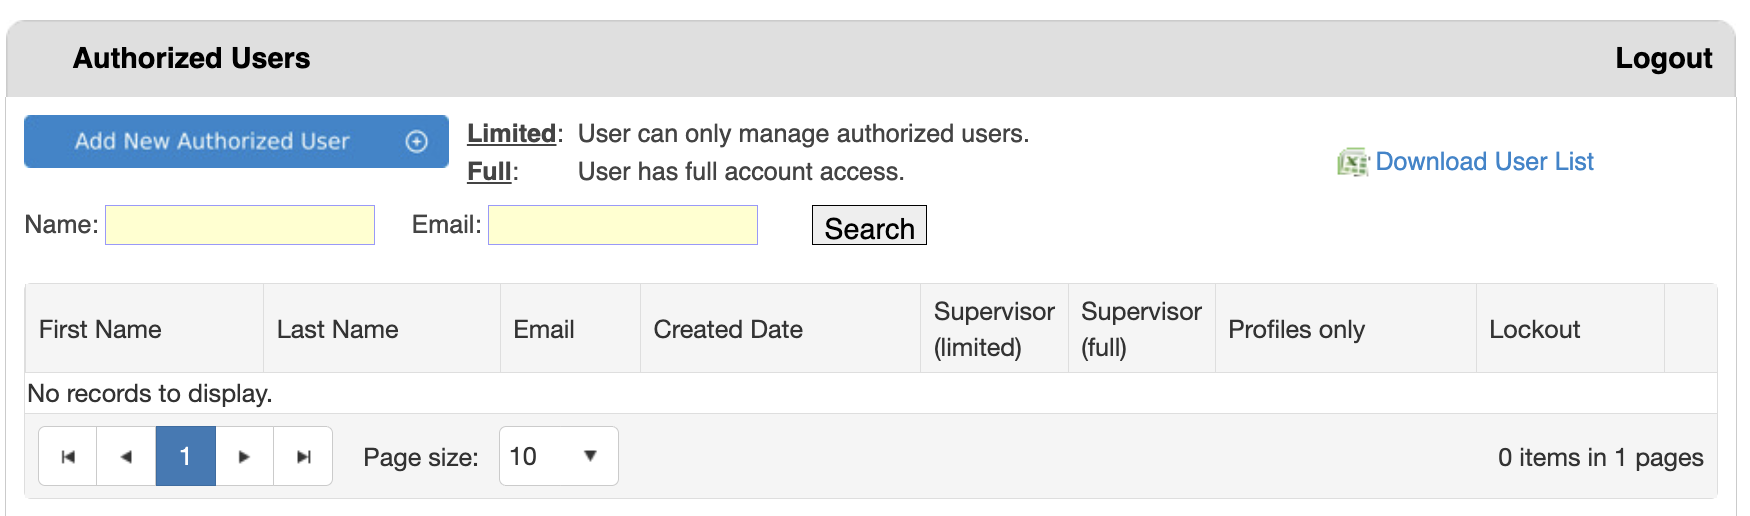
Task: Click the 'No records to display.' message
Action: (150, 393)
